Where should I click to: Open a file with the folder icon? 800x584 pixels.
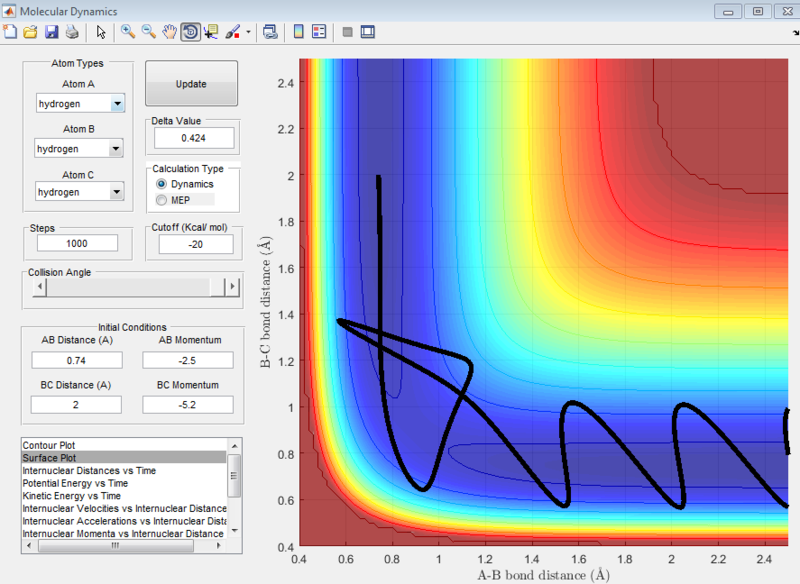pos(31,32)
